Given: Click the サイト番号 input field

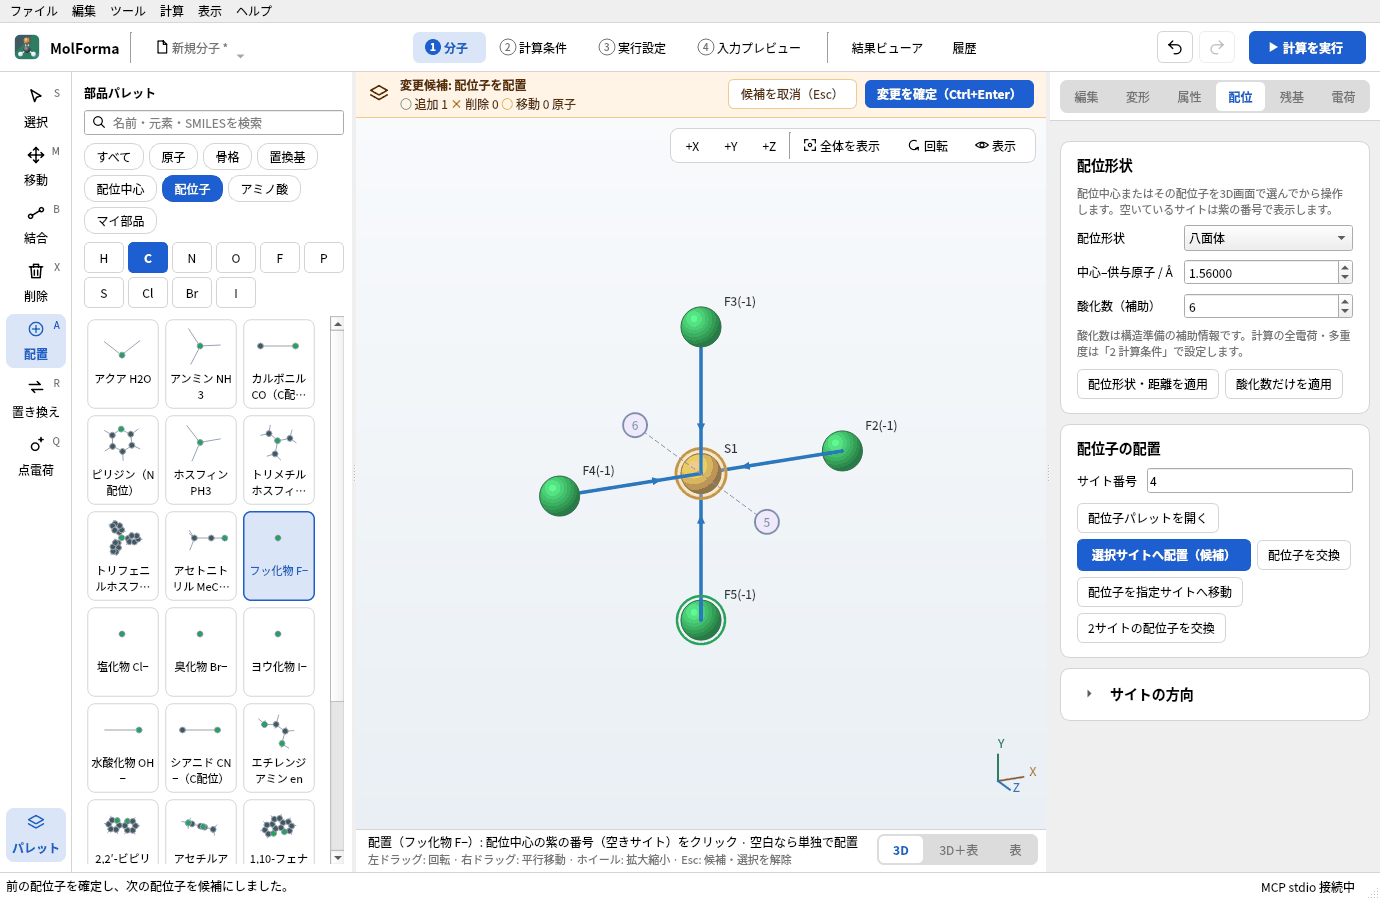Looking at the screenshot, I should pos(1250,481).
